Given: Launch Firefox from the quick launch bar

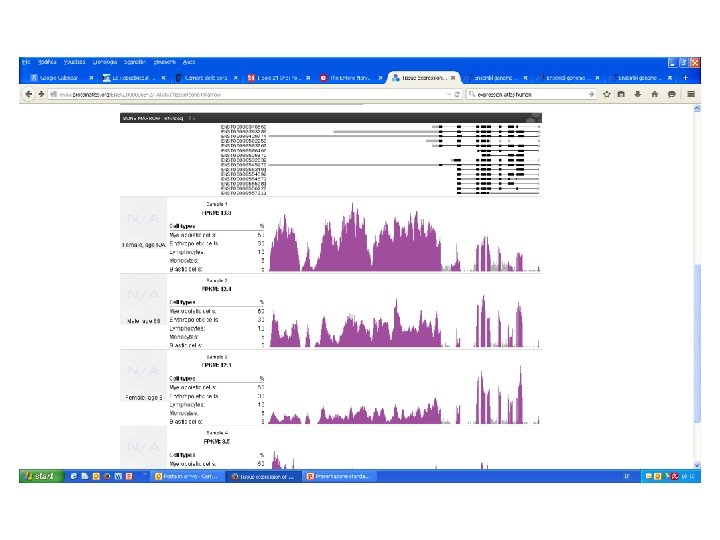Looking at the screenshot, I should tap(107, 476).
